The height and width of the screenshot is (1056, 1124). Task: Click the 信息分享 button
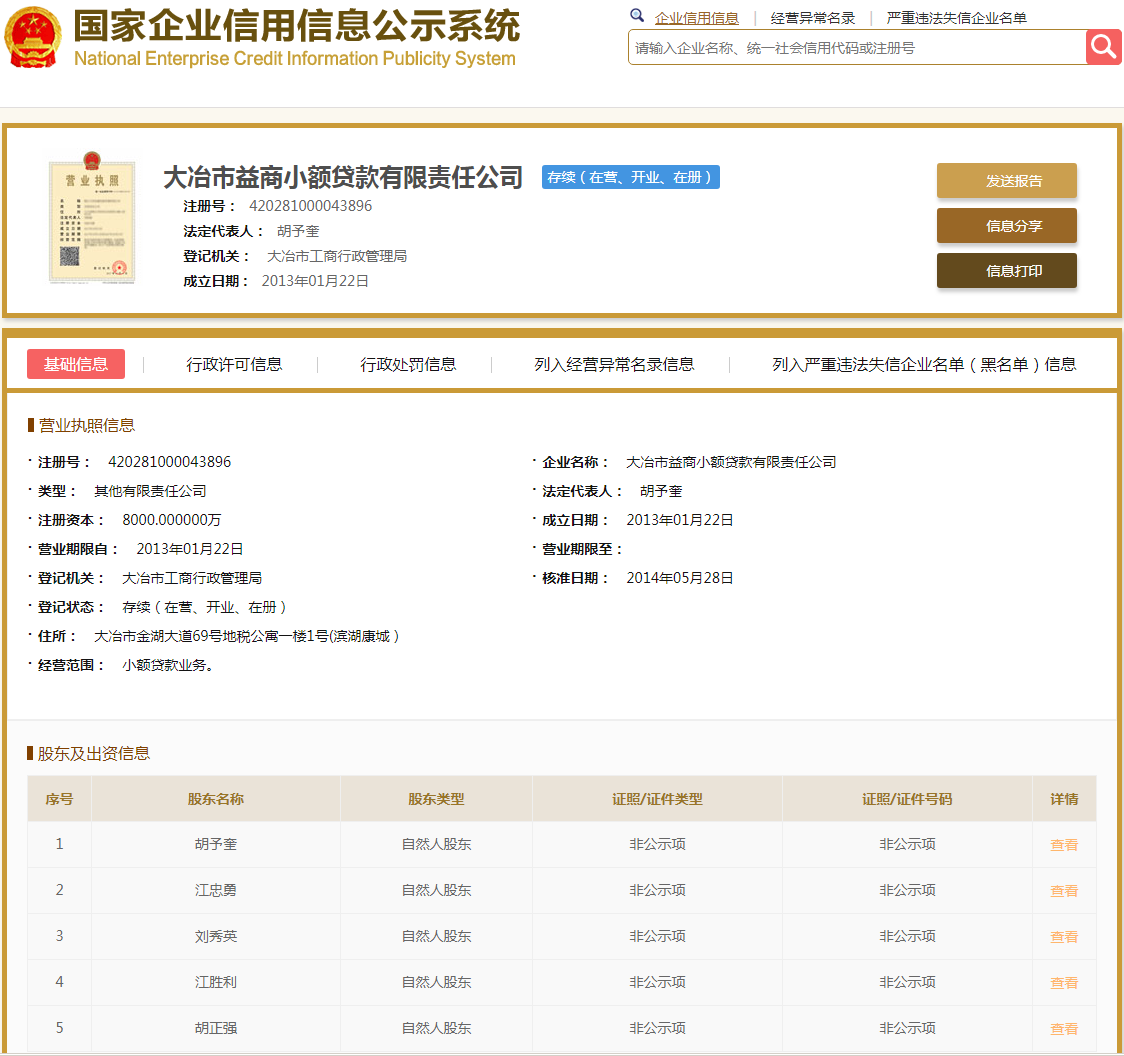[1006, 225]
